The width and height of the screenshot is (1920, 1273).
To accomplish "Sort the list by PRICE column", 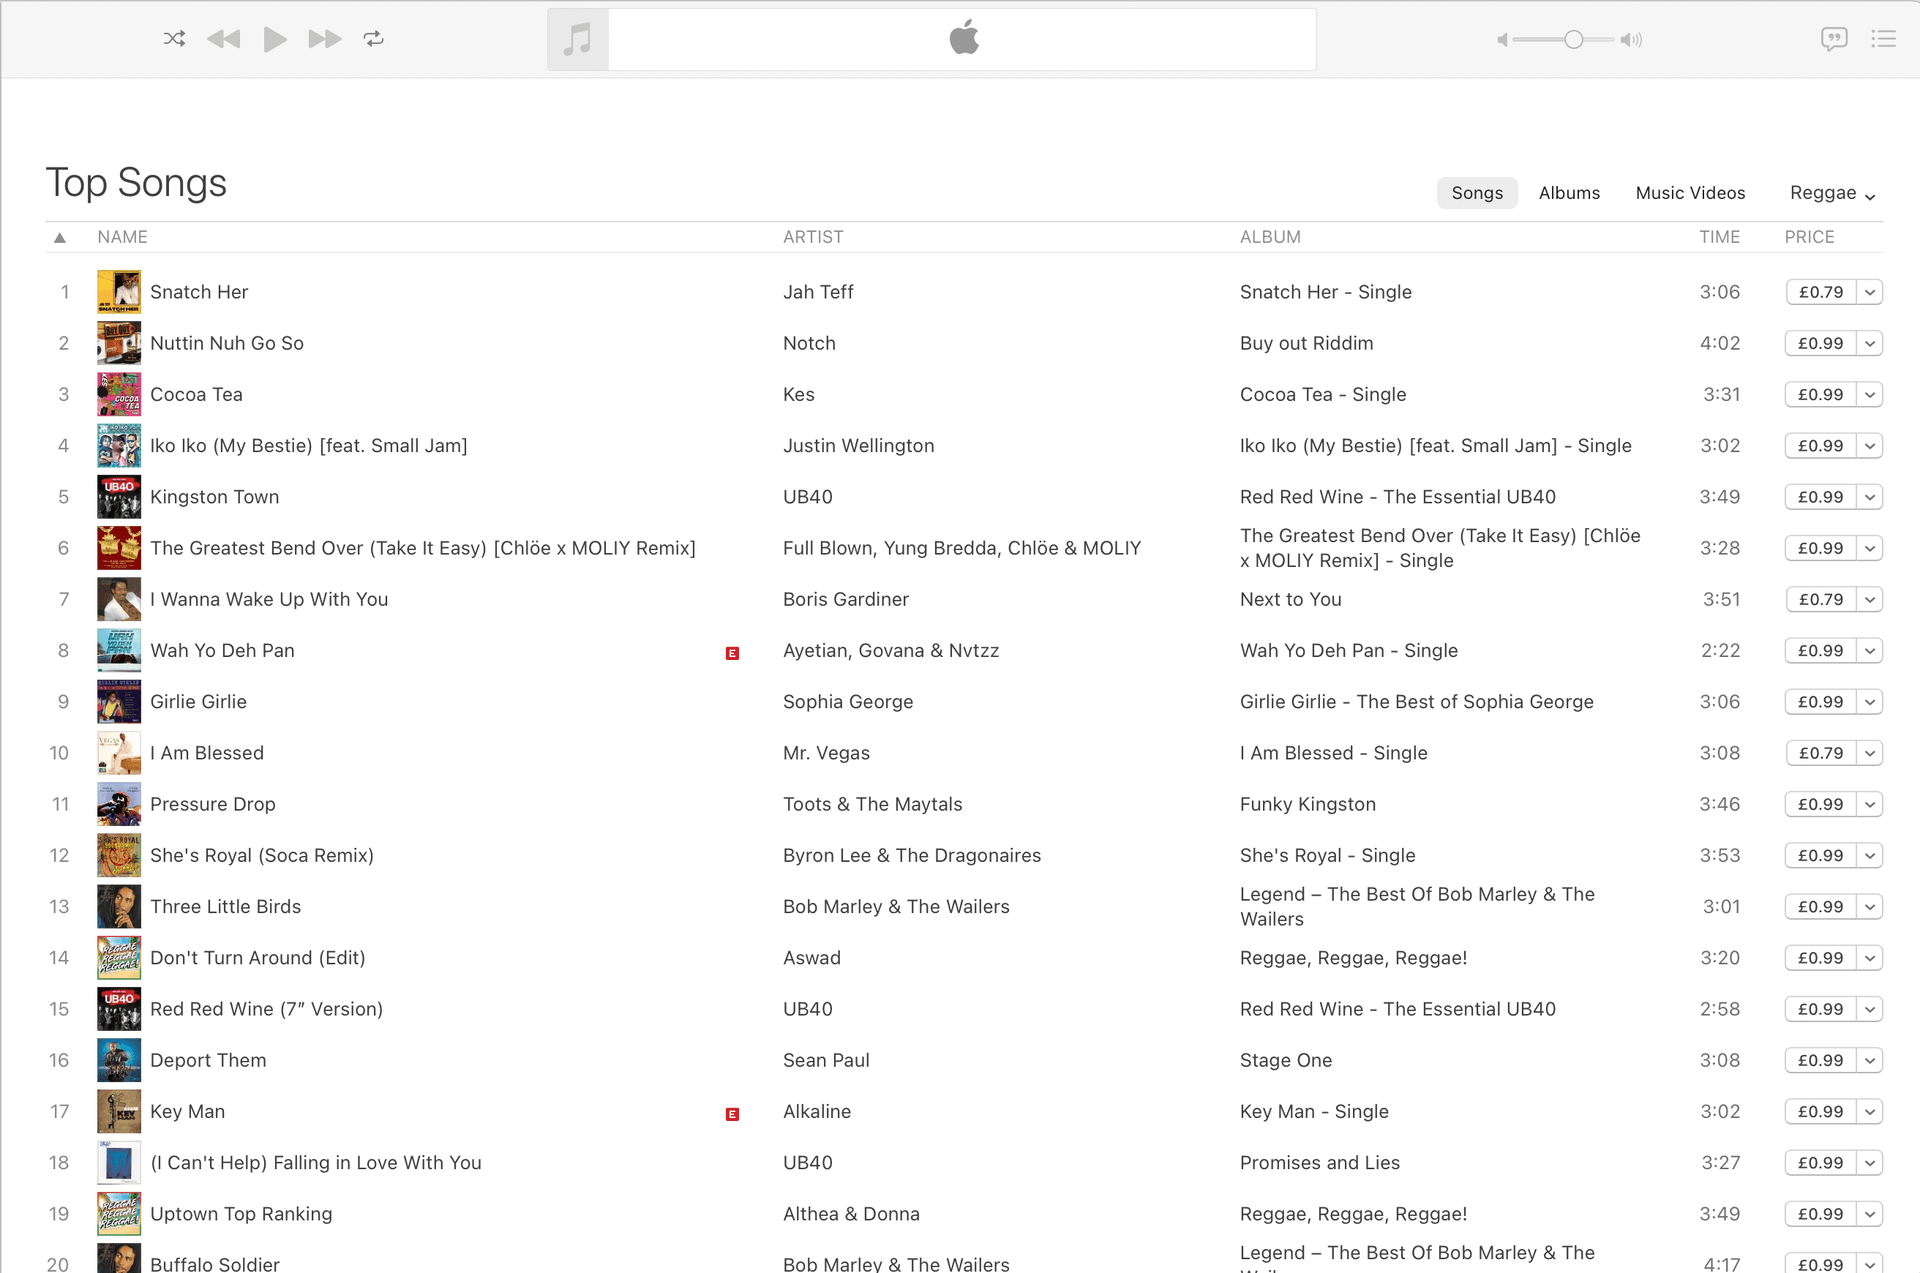I will tap(1809, 237).
